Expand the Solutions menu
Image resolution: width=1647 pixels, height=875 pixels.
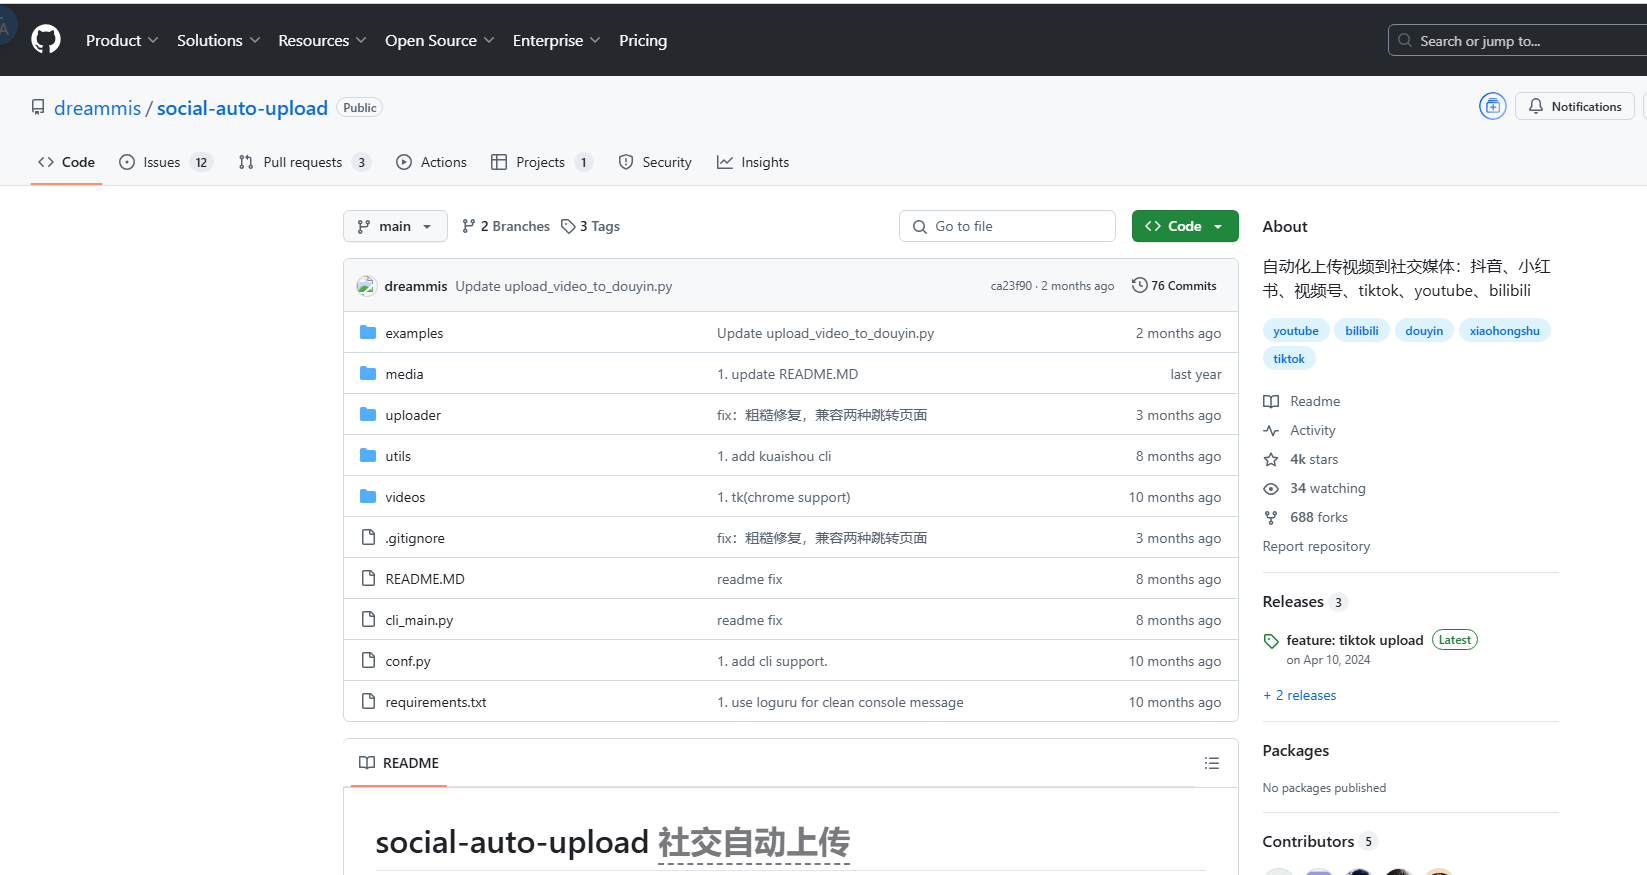pyautogui.click(x=218, y=40)
